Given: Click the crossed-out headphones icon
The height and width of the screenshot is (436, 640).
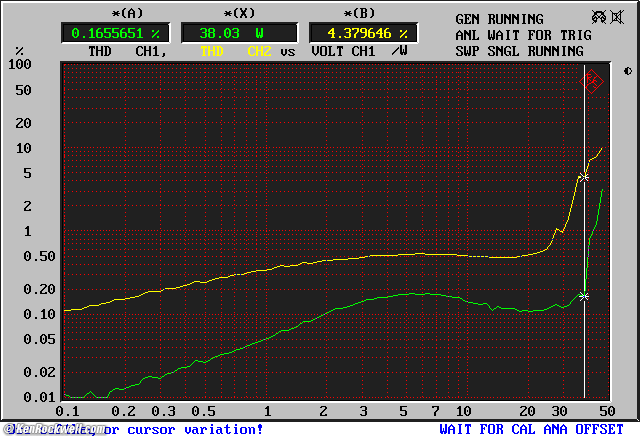Looking at the screenshot, I should point(599,17).
